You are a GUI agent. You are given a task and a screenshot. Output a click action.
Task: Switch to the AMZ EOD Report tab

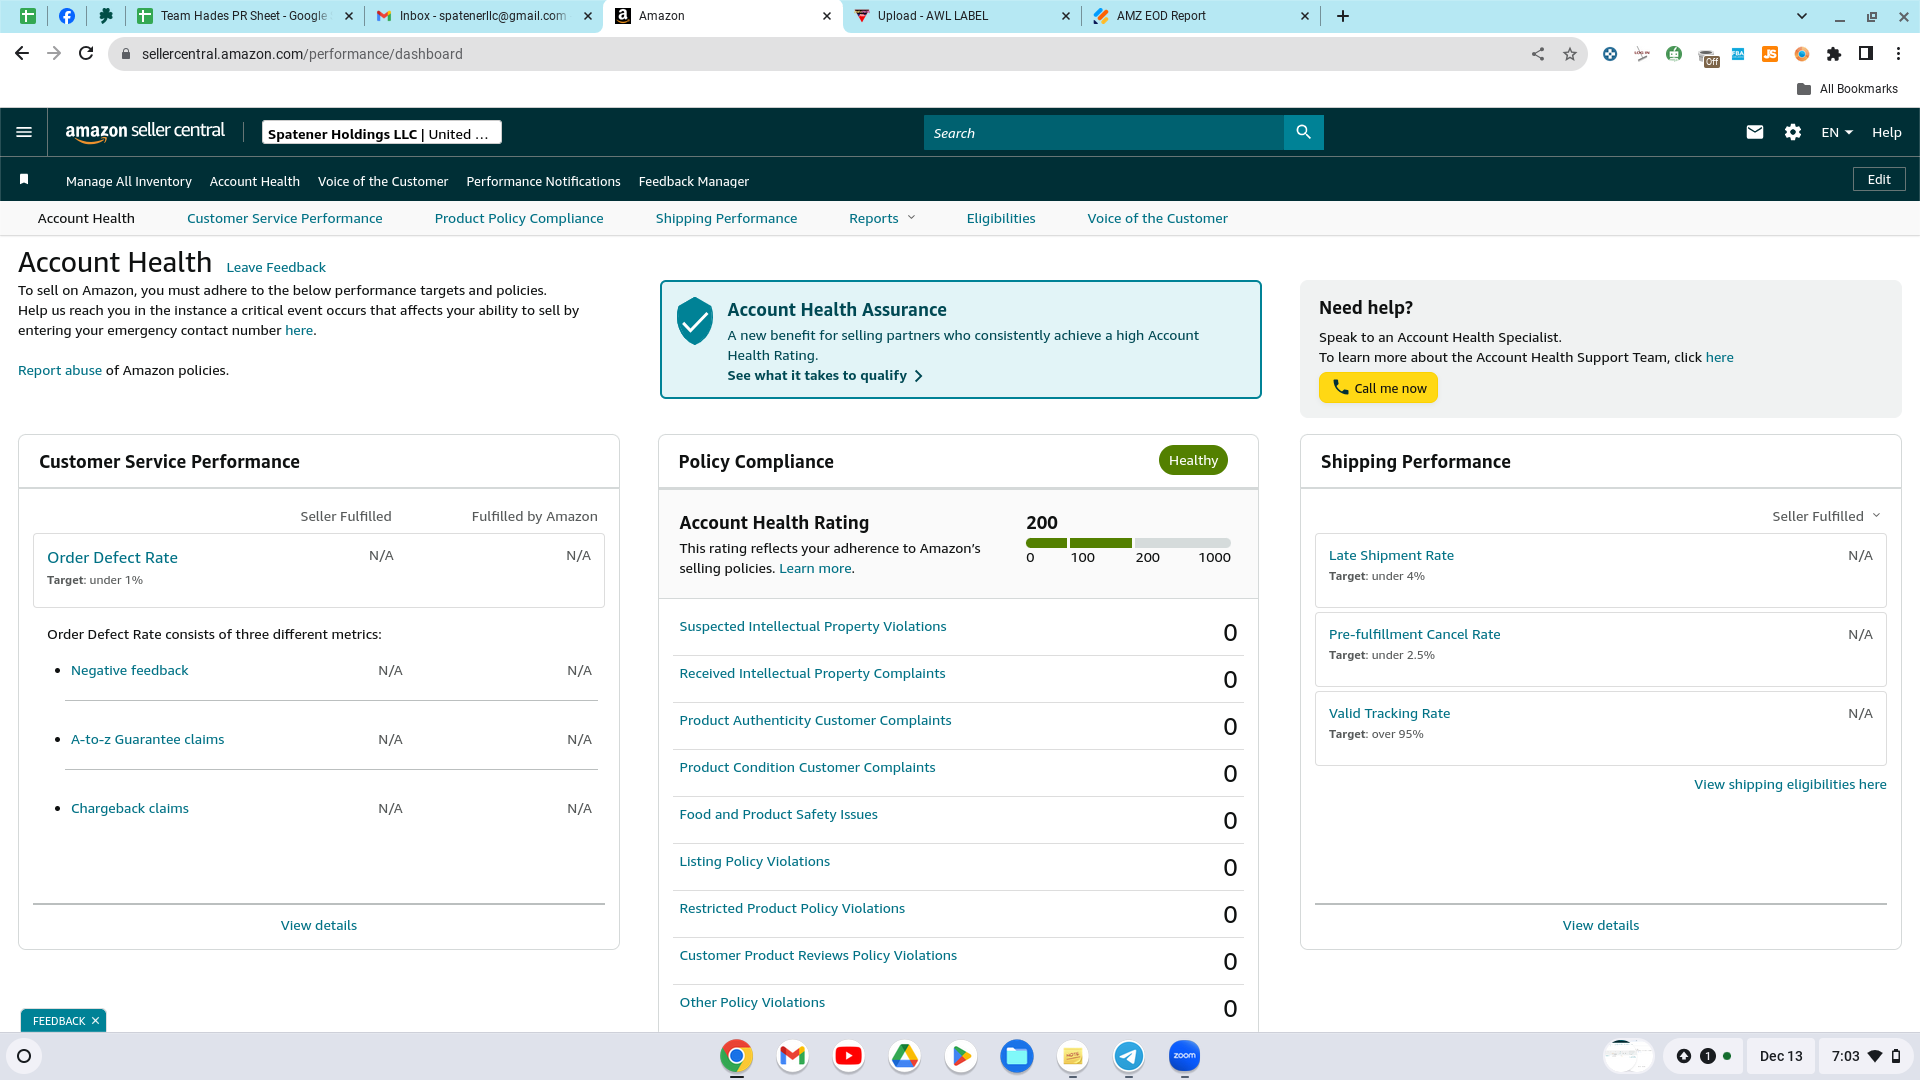[x=1200, y=16]
